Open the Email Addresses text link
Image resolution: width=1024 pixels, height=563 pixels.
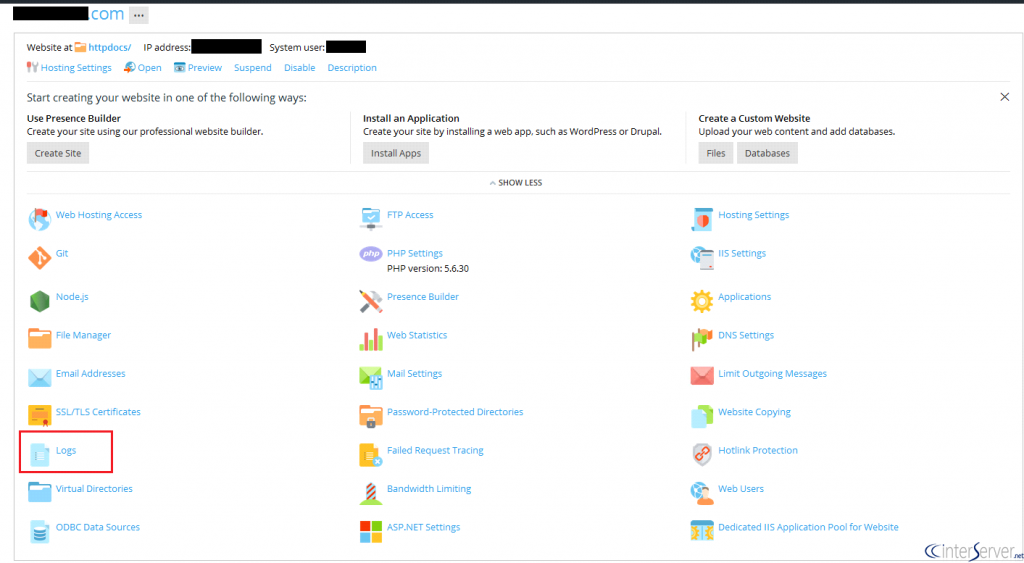click(91, 374)
